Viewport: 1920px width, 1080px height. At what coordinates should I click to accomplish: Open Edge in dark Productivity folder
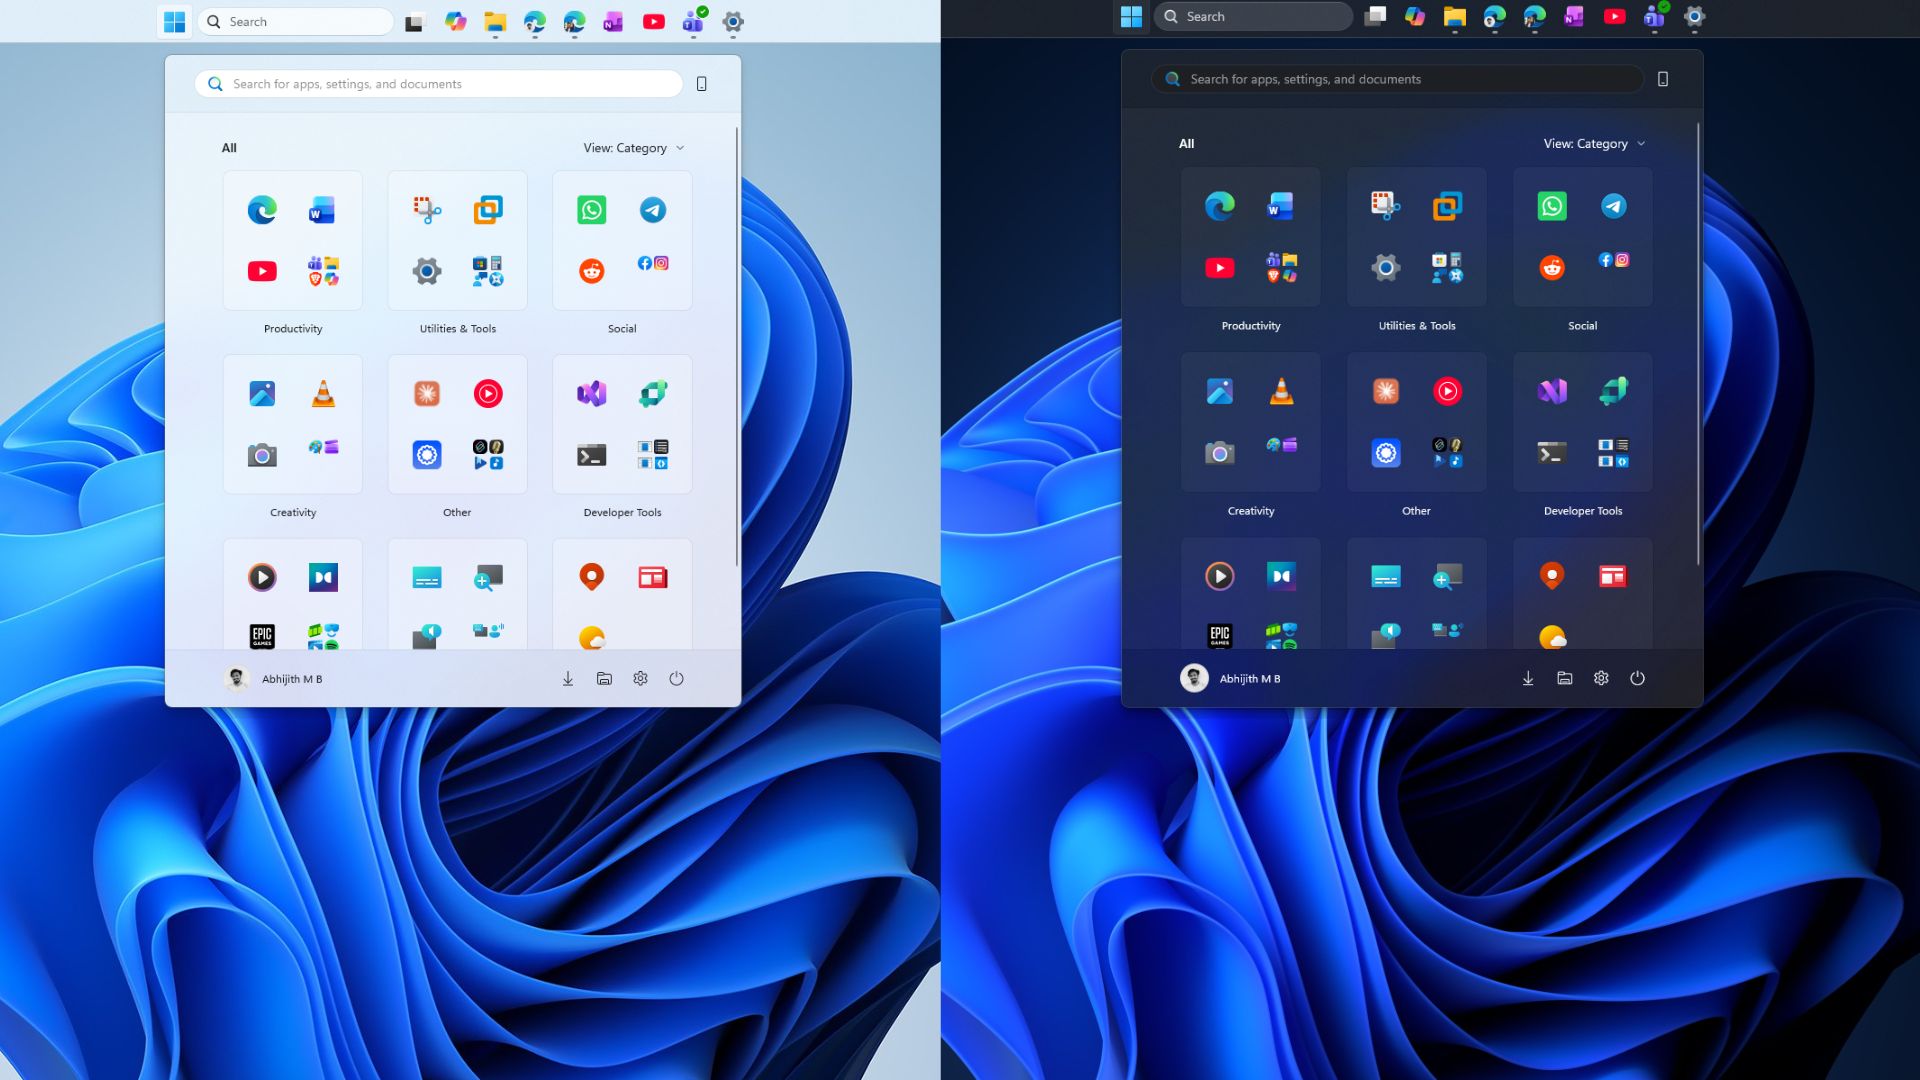tap(1220, 206)
